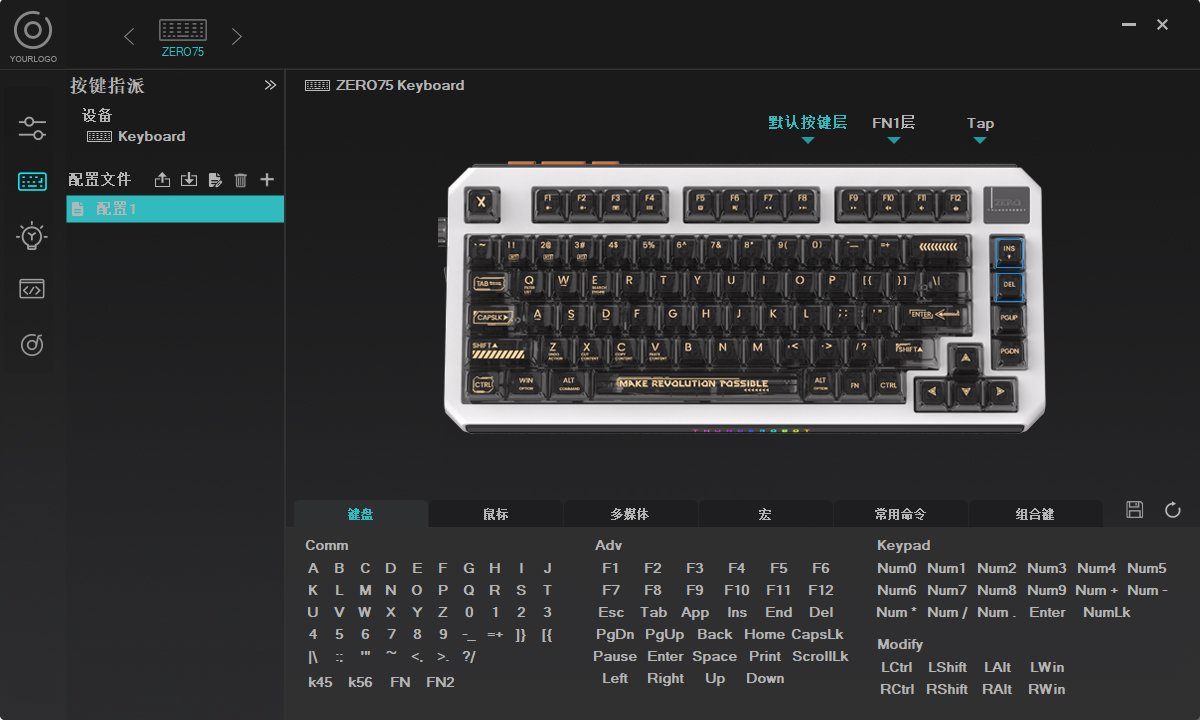
Task: Click the INS key on keyboard image
Action: click(1009, 251)
